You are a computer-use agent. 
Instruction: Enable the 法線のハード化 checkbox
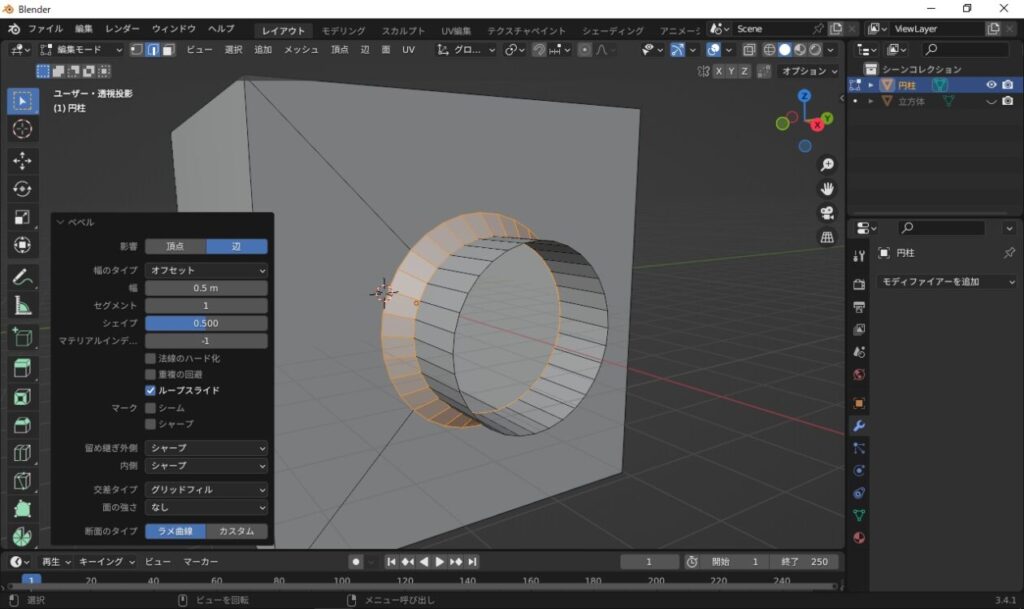click(151, 357)
